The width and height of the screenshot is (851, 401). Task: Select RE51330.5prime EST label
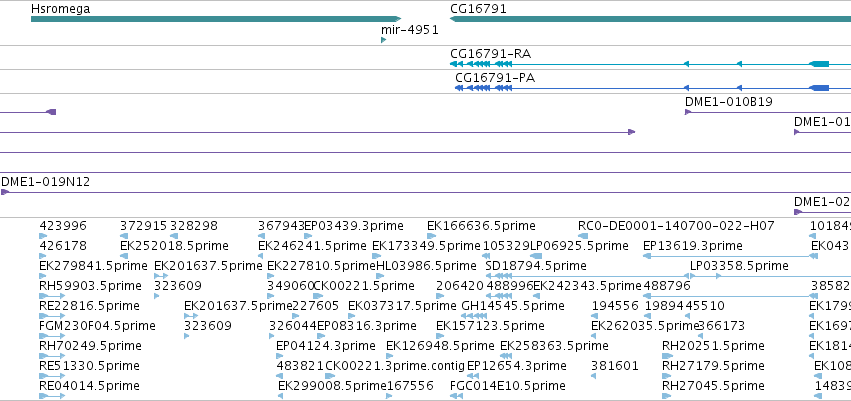(90, 366)
